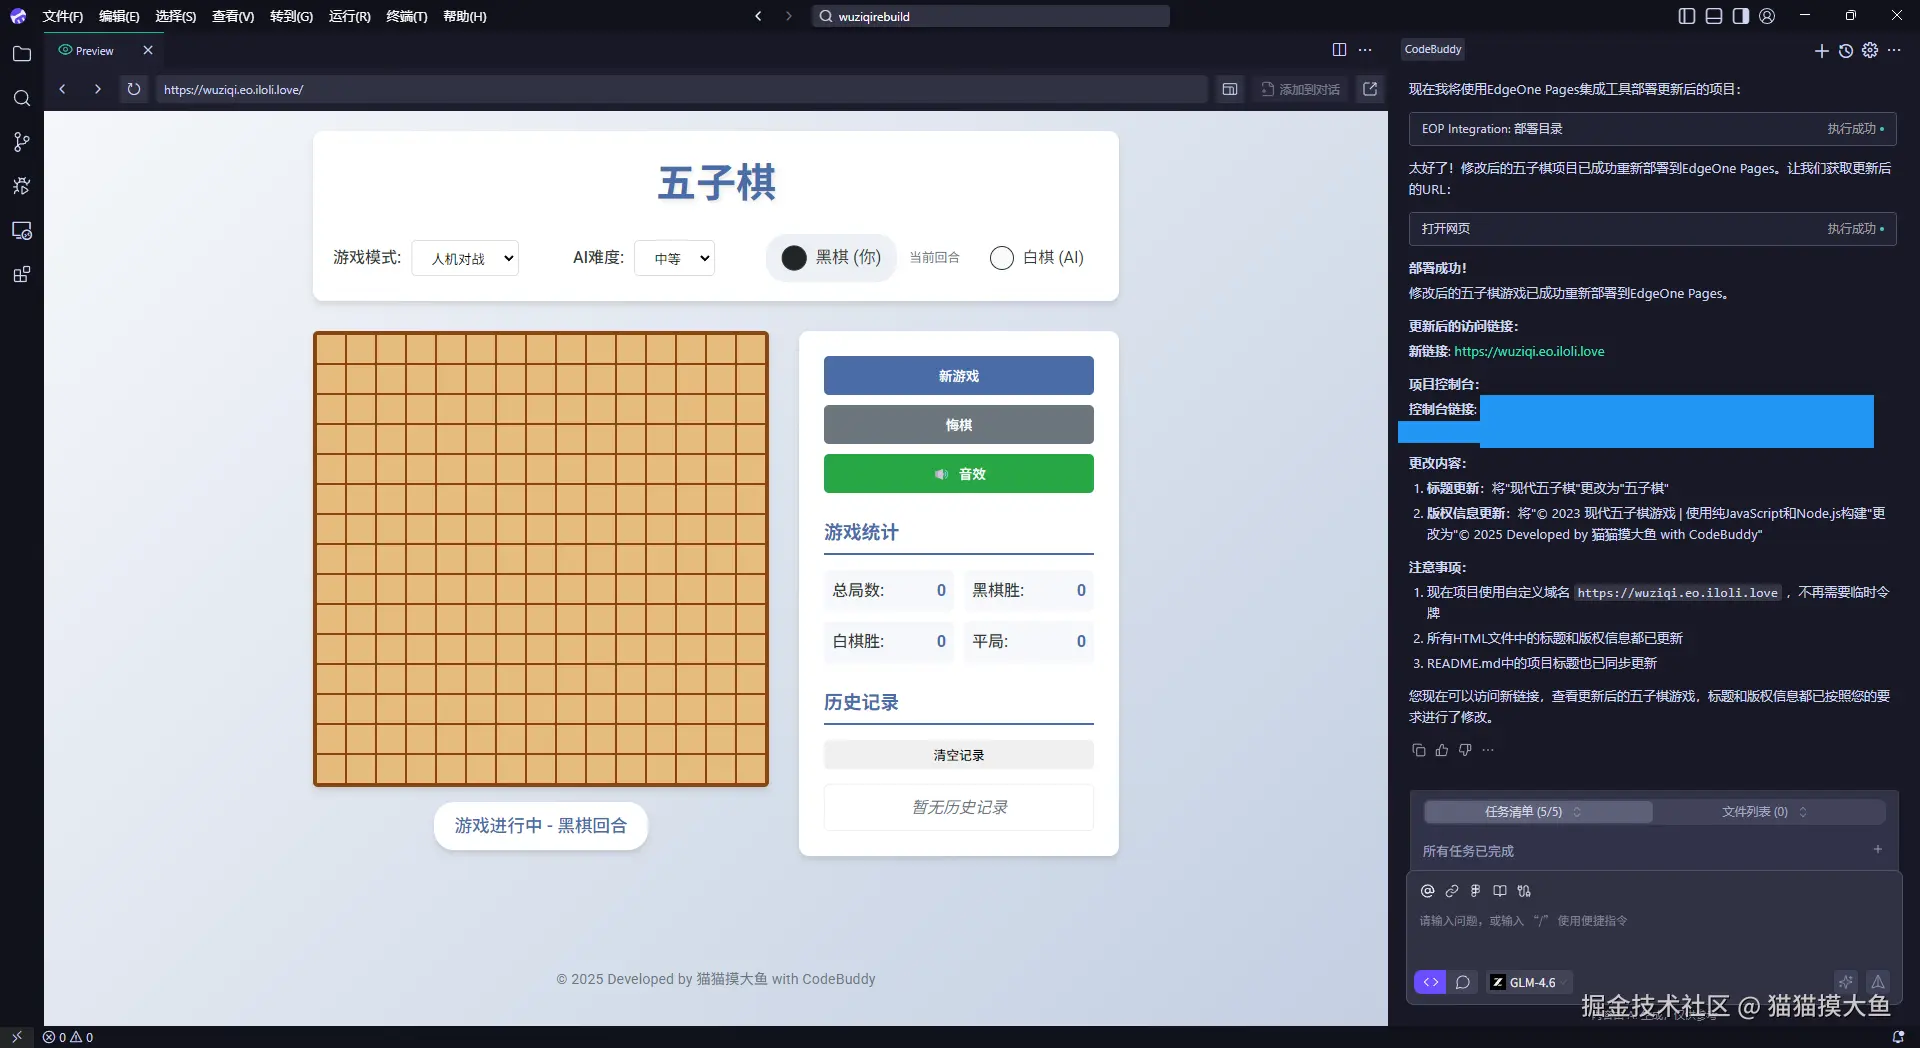Viewport: 1920px width, 1048px height.
Task: Open the GLM-4.6 model selector
Action: pyautogui.click(x=1528, y=982)
